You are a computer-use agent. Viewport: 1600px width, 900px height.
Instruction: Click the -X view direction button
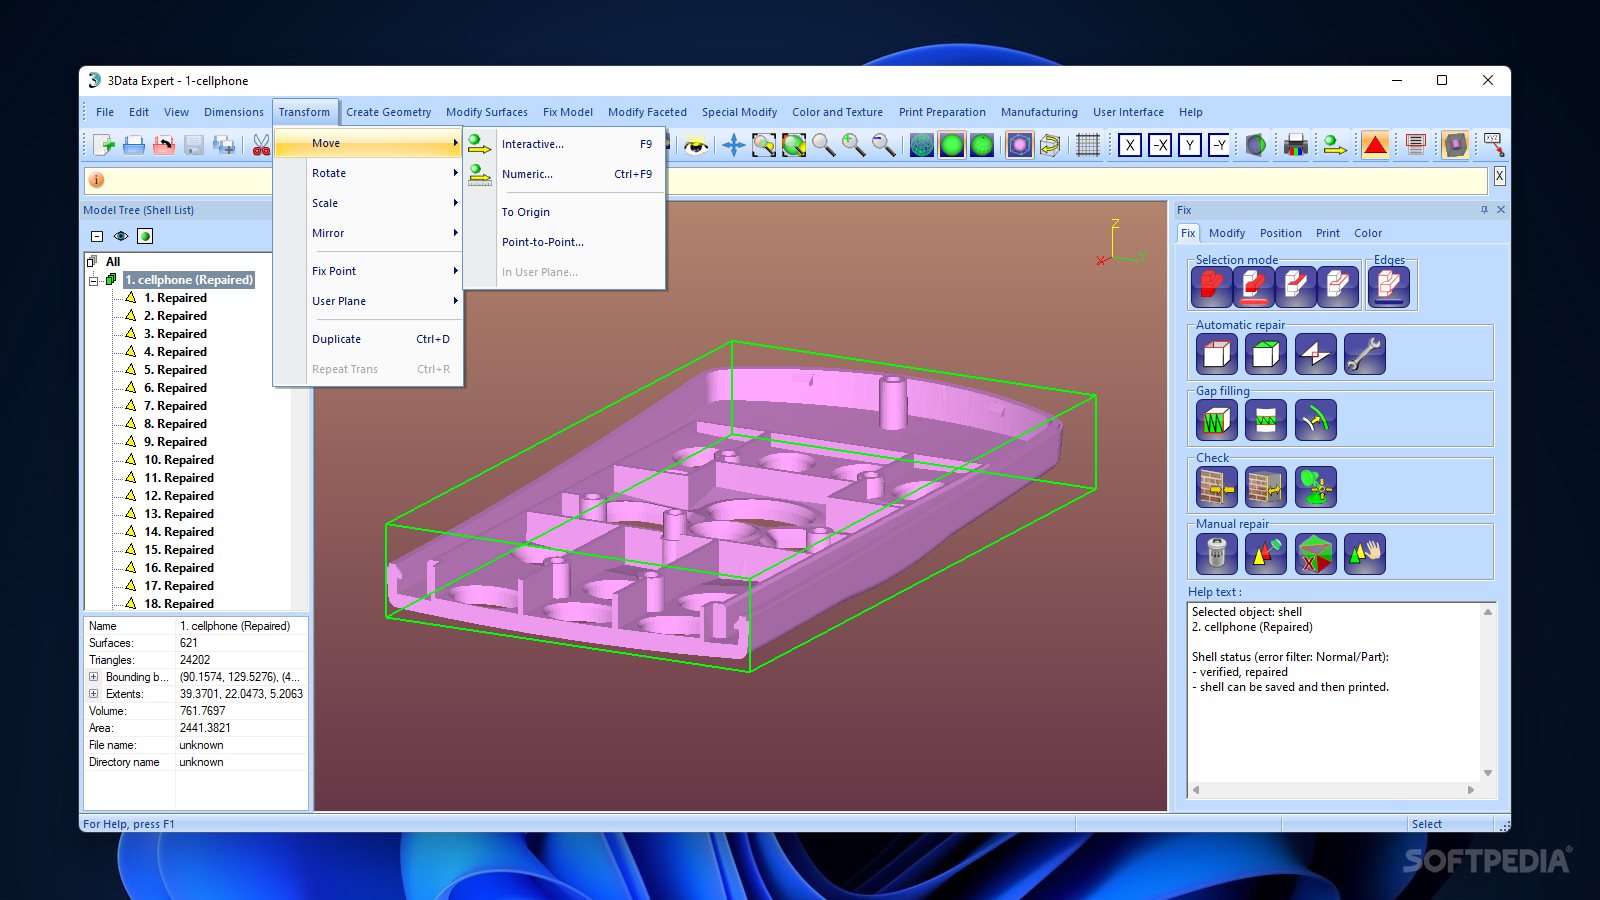click(x=1160, y=145)
